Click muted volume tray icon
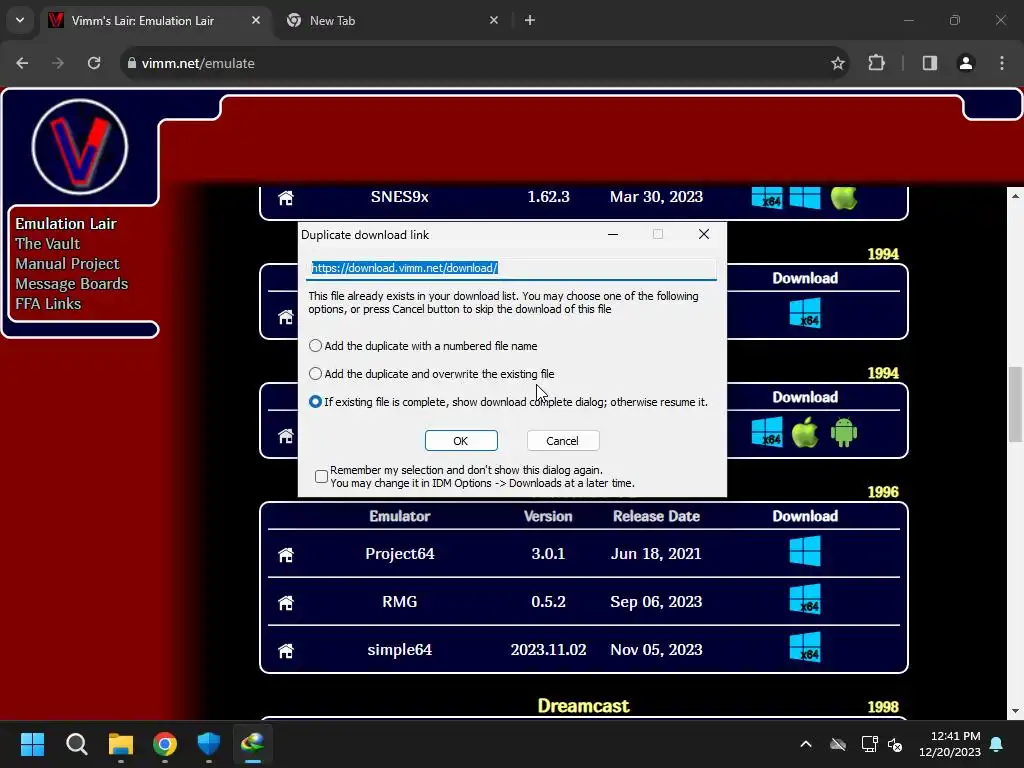 [895, 744]
